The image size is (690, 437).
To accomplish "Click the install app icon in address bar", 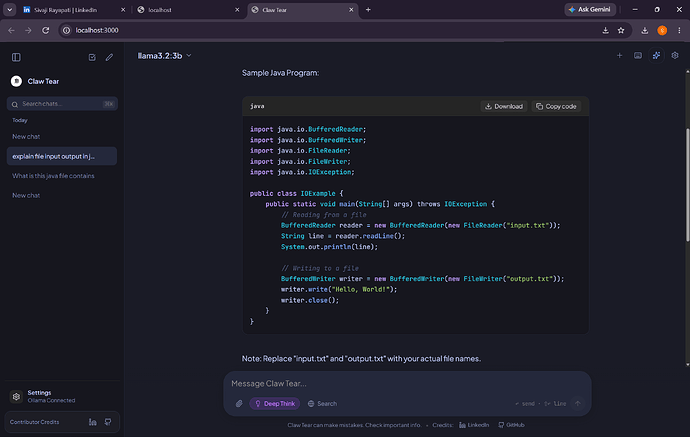I will point(606,30).
